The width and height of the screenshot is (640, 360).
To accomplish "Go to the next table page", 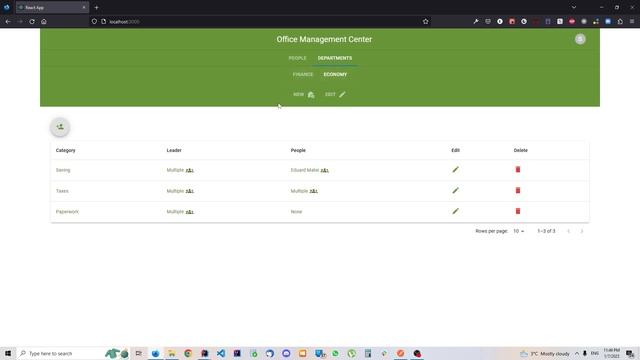I will [x=582, y=231].
